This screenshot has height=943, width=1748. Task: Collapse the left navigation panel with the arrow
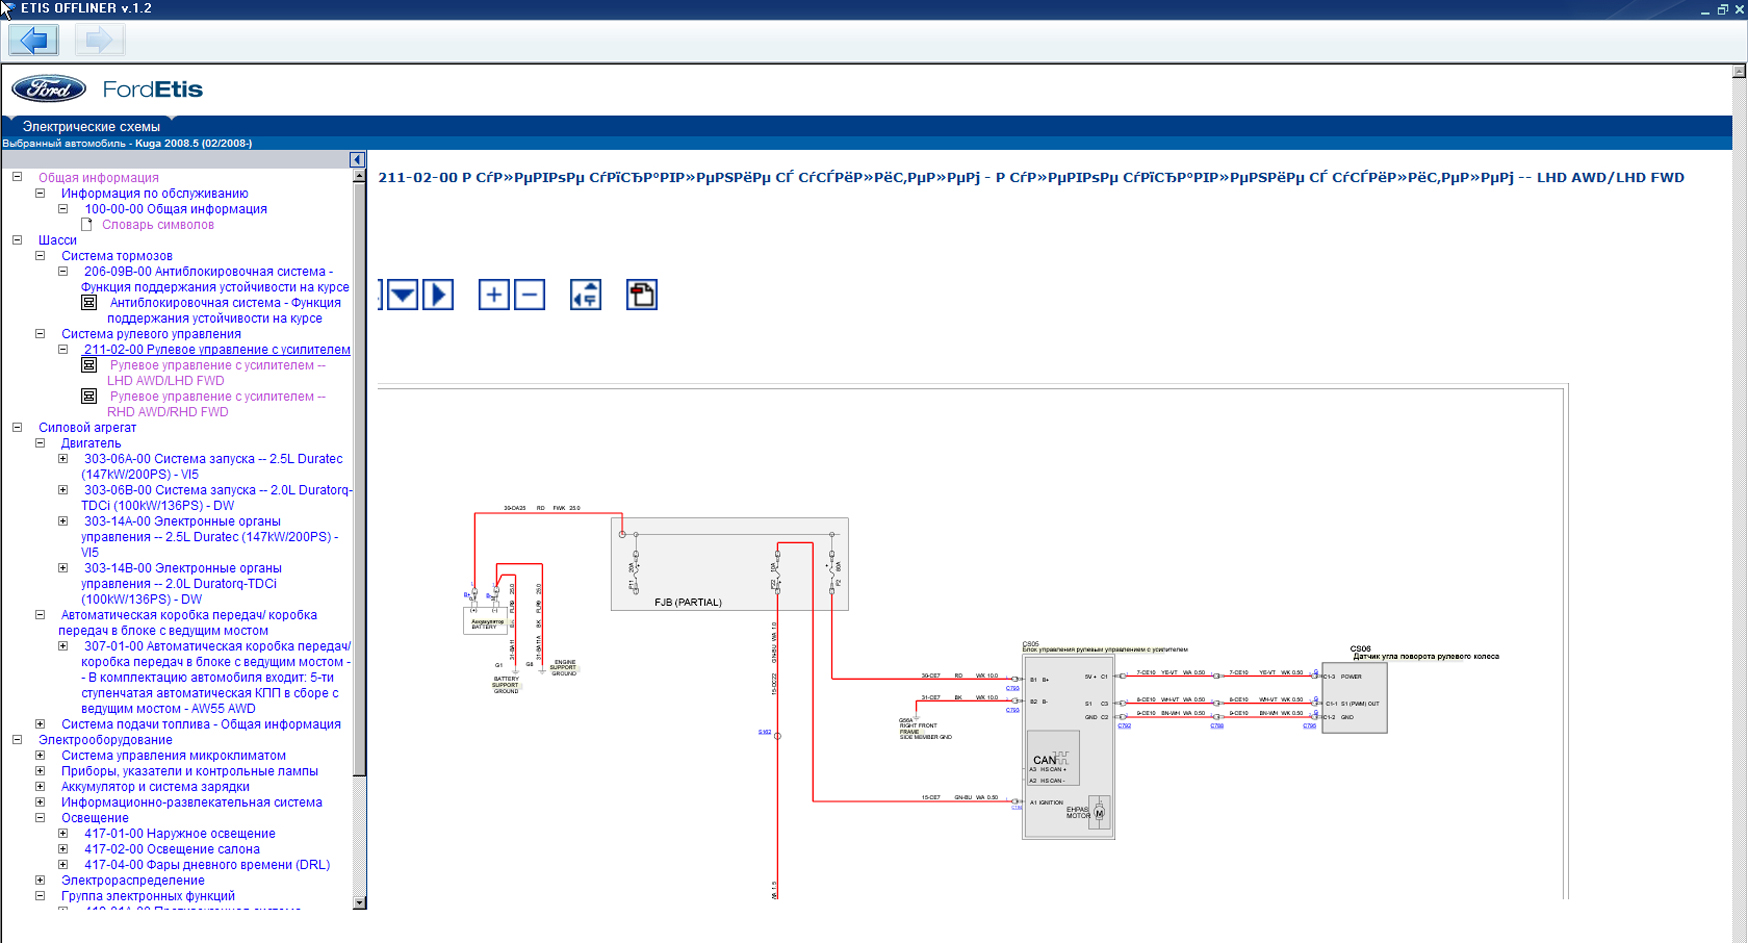[357, 160]
